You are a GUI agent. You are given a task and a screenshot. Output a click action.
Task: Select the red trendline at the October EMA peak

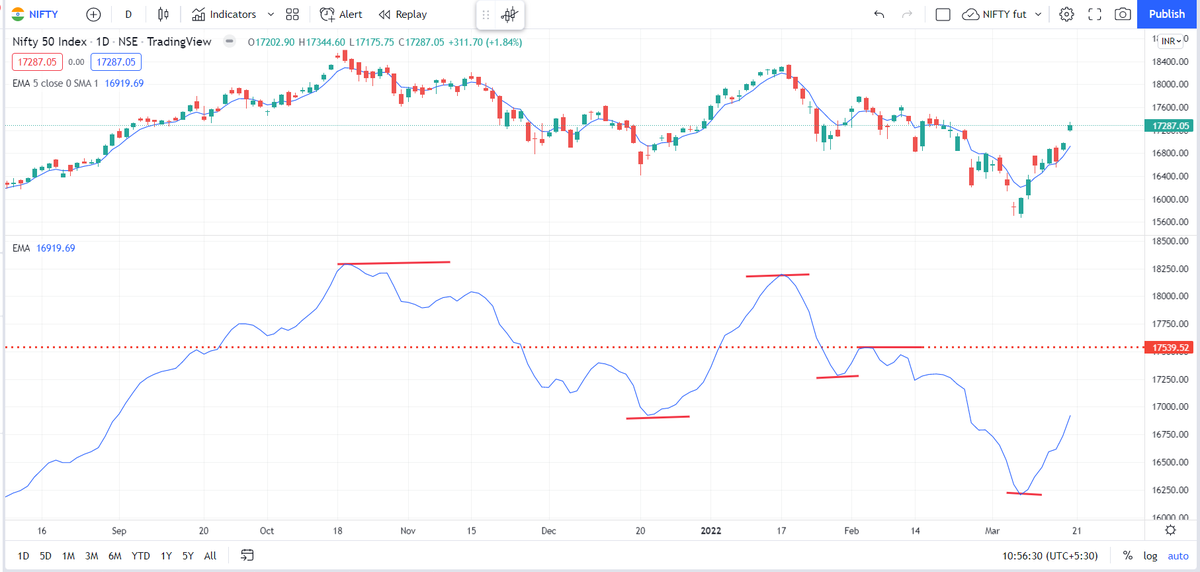(394, 263)
